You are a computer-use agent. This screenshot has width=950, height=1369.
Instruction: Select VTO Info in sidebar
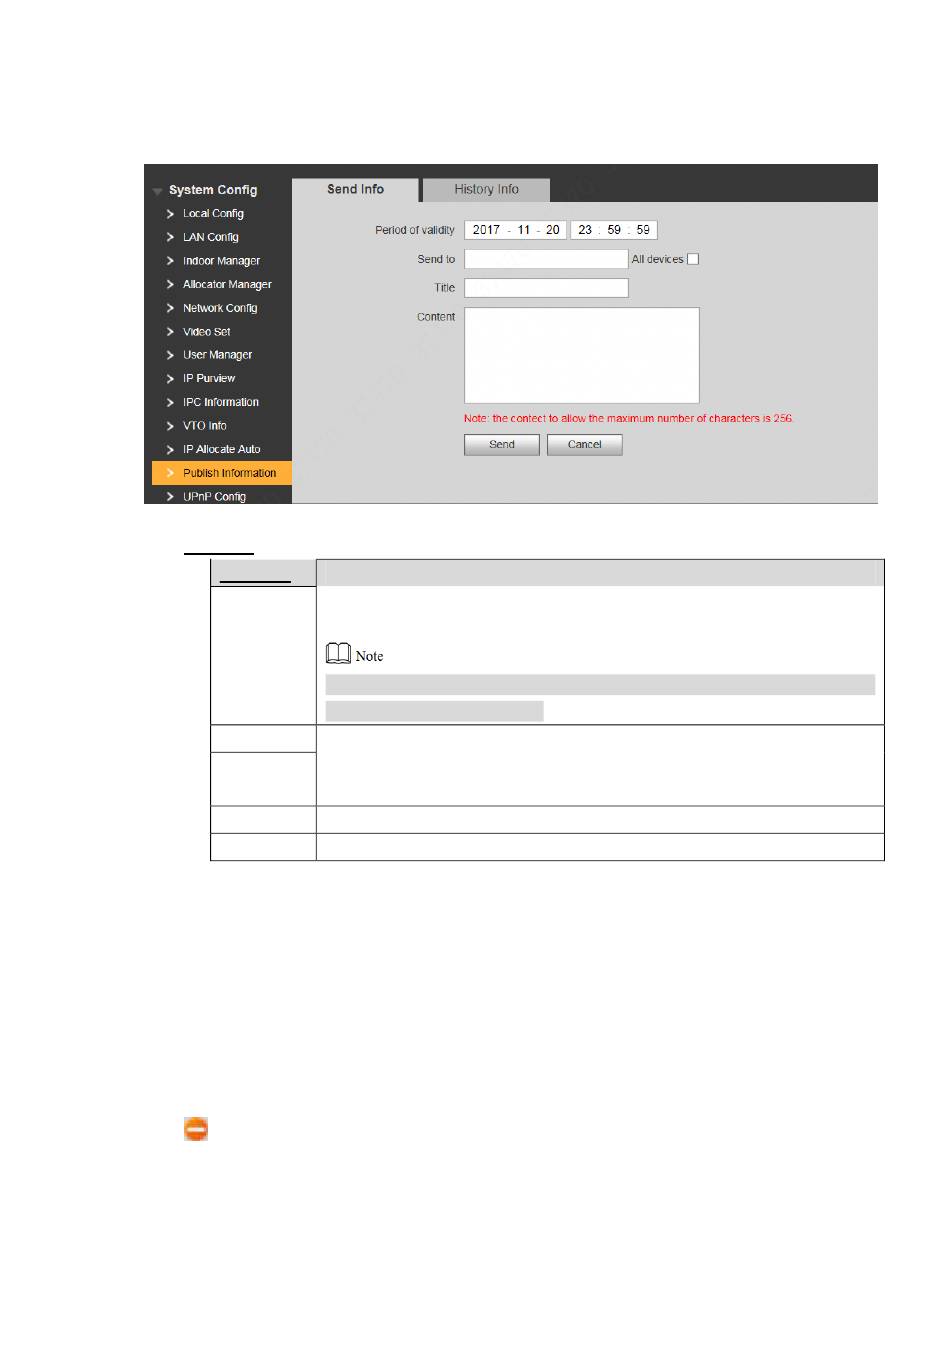click(x=205, y=426)
